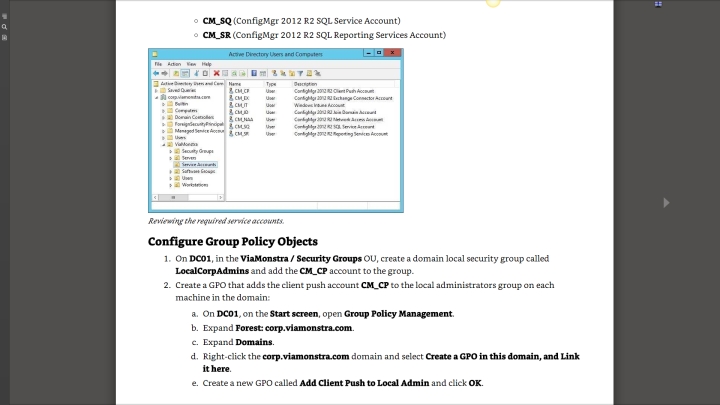Open the table of contents sidebar icon
720x405 pixels.
pyautogui.click(x=5, y=17)
